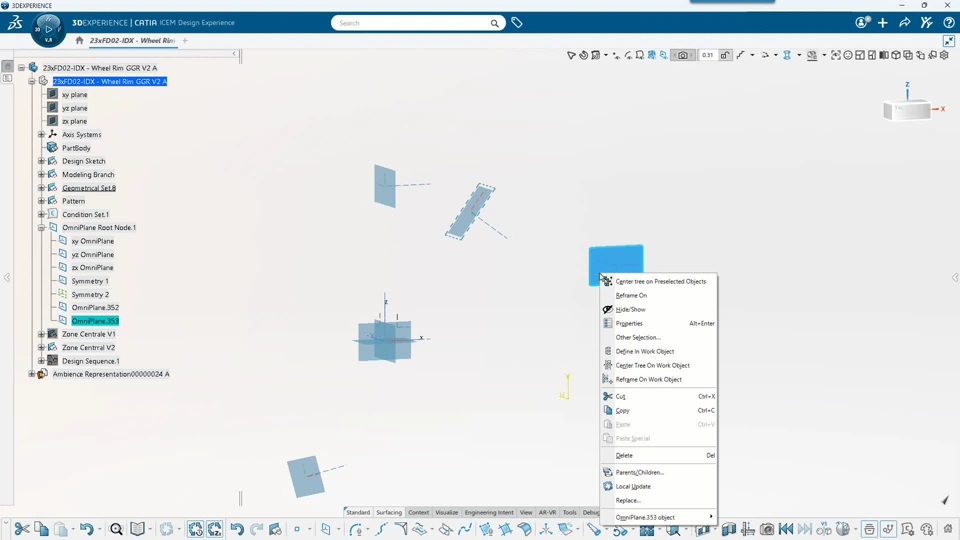
Task: Click the isometric cube view icon in top toolbar
Action: pos(896,55)
